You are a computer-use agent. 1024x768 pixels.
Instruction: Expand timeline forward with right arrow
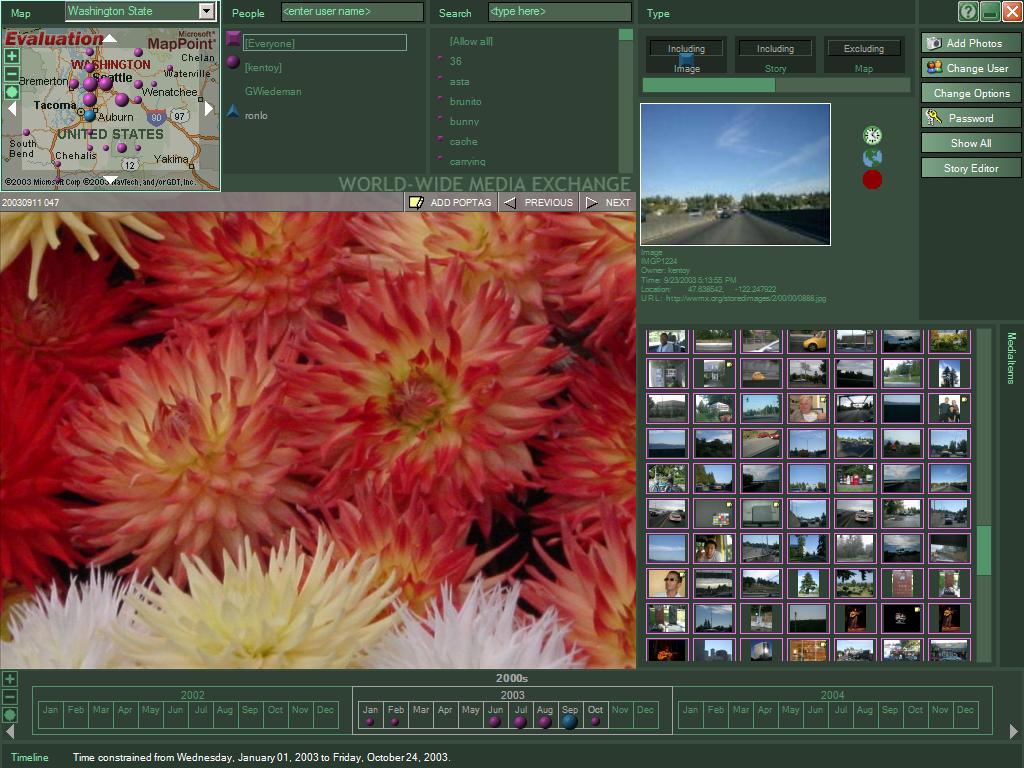(1014, 731)
